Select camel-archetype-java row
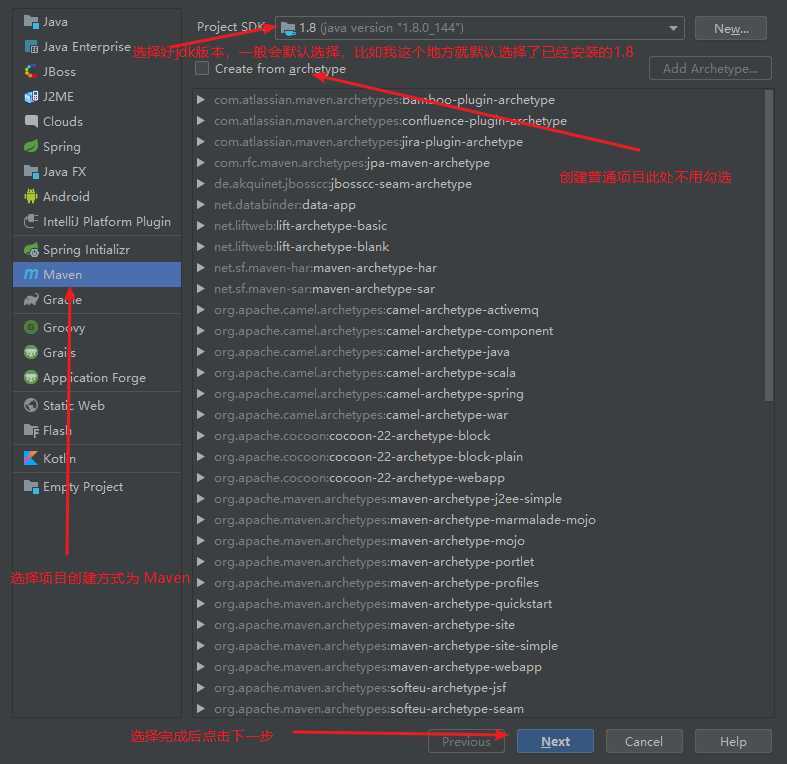This screenshot has width=787, height=764. click(478, 352)
